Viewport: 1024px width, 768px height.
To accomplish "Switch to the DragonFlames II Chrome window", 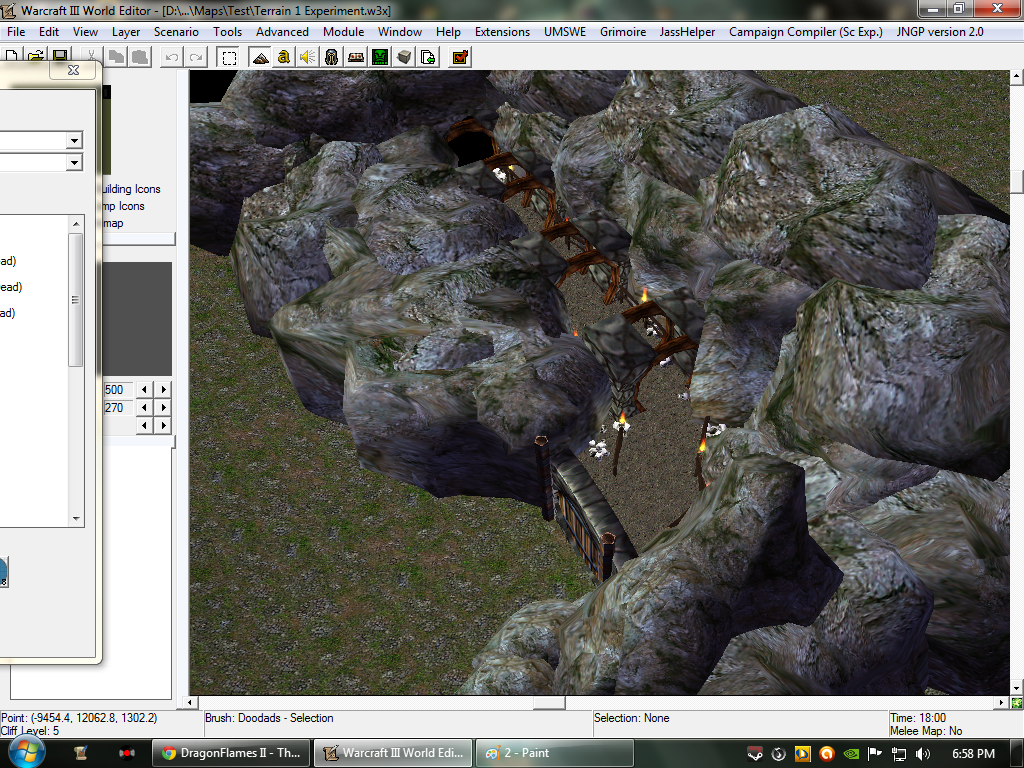I will 231,753.
